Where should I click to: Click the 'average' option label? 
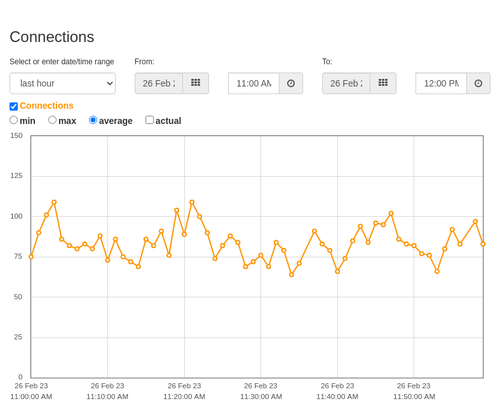[x=116, y=121]
